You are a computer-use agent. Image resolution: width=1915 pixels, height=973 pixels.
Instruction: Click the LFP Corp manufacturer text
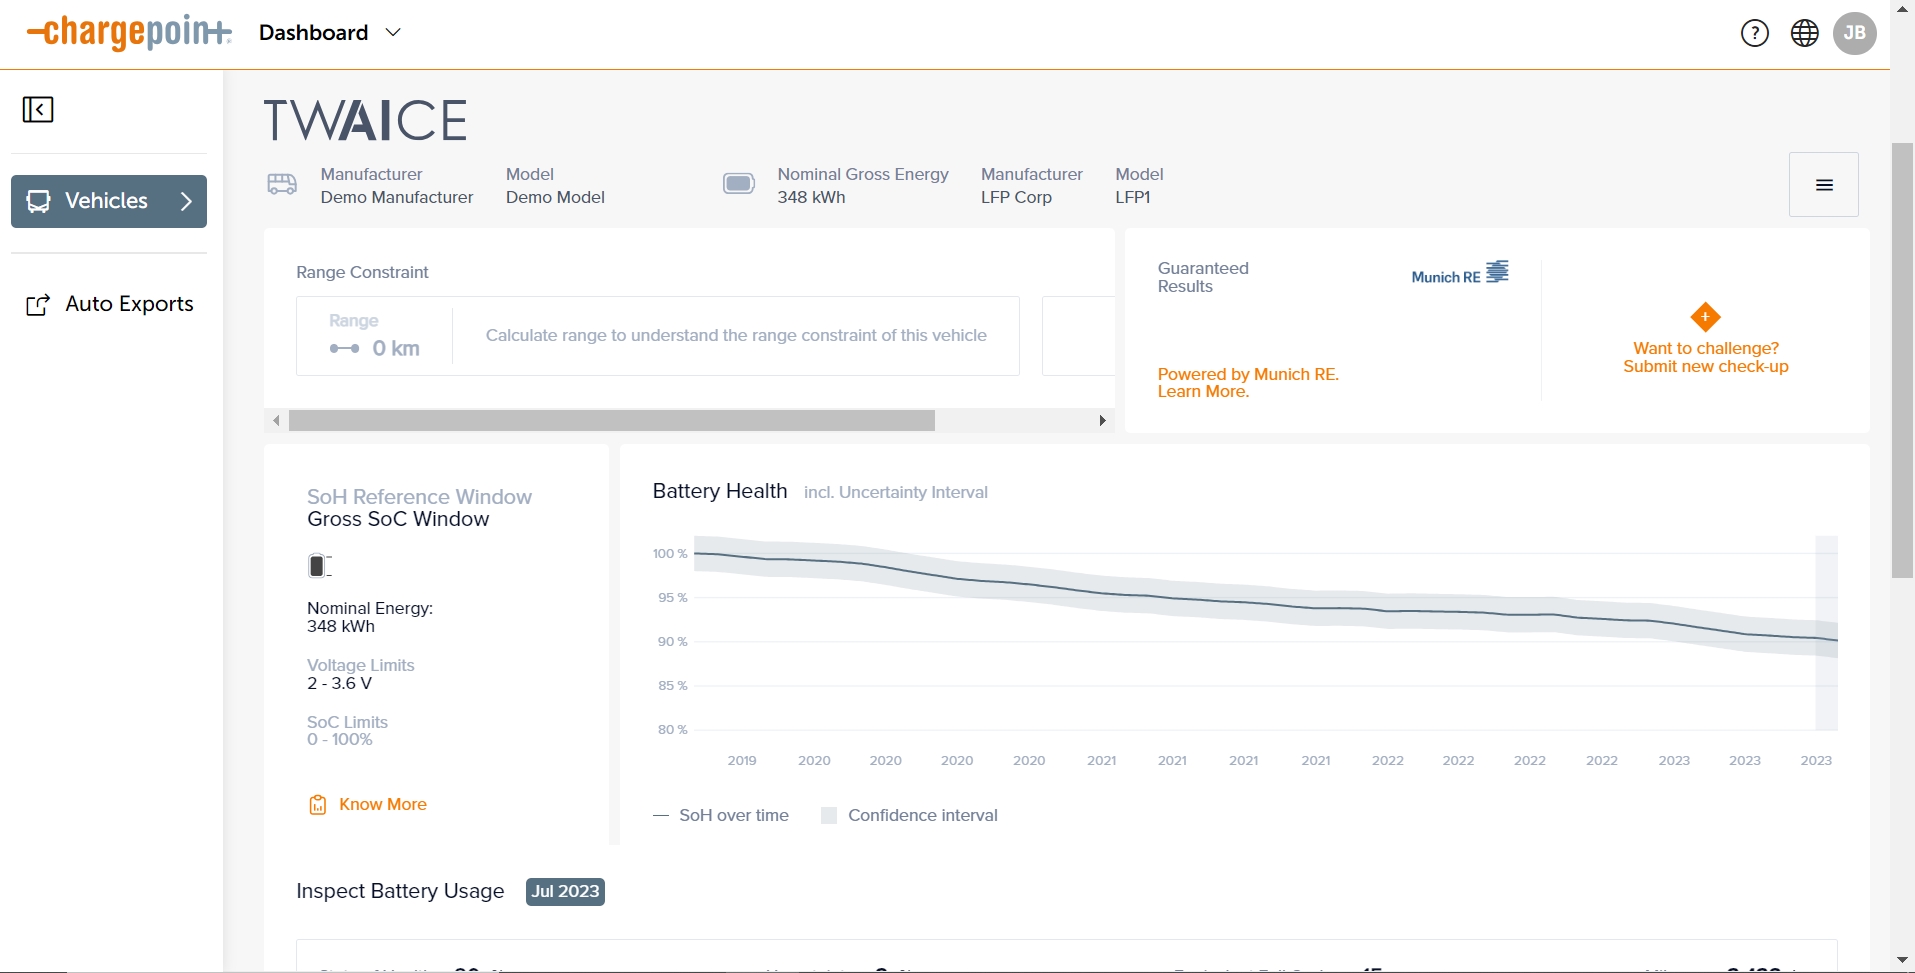[1016, 198]
